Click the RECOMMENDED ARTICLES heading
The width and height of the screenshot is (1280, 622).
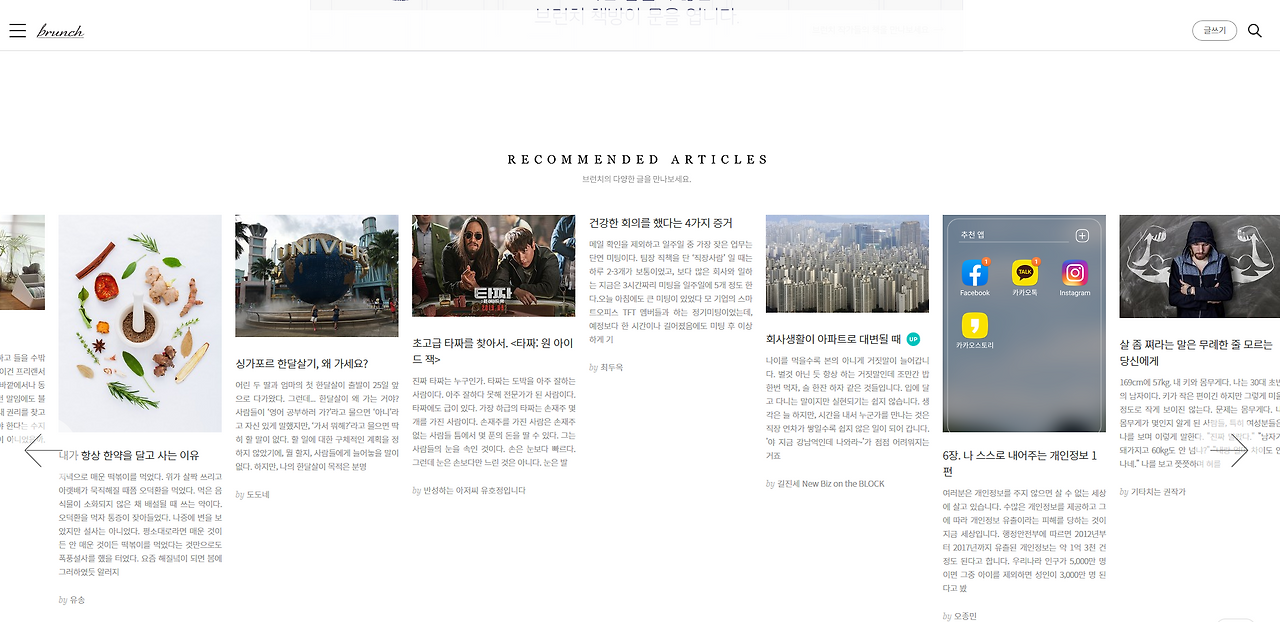[x=638, y=160]
